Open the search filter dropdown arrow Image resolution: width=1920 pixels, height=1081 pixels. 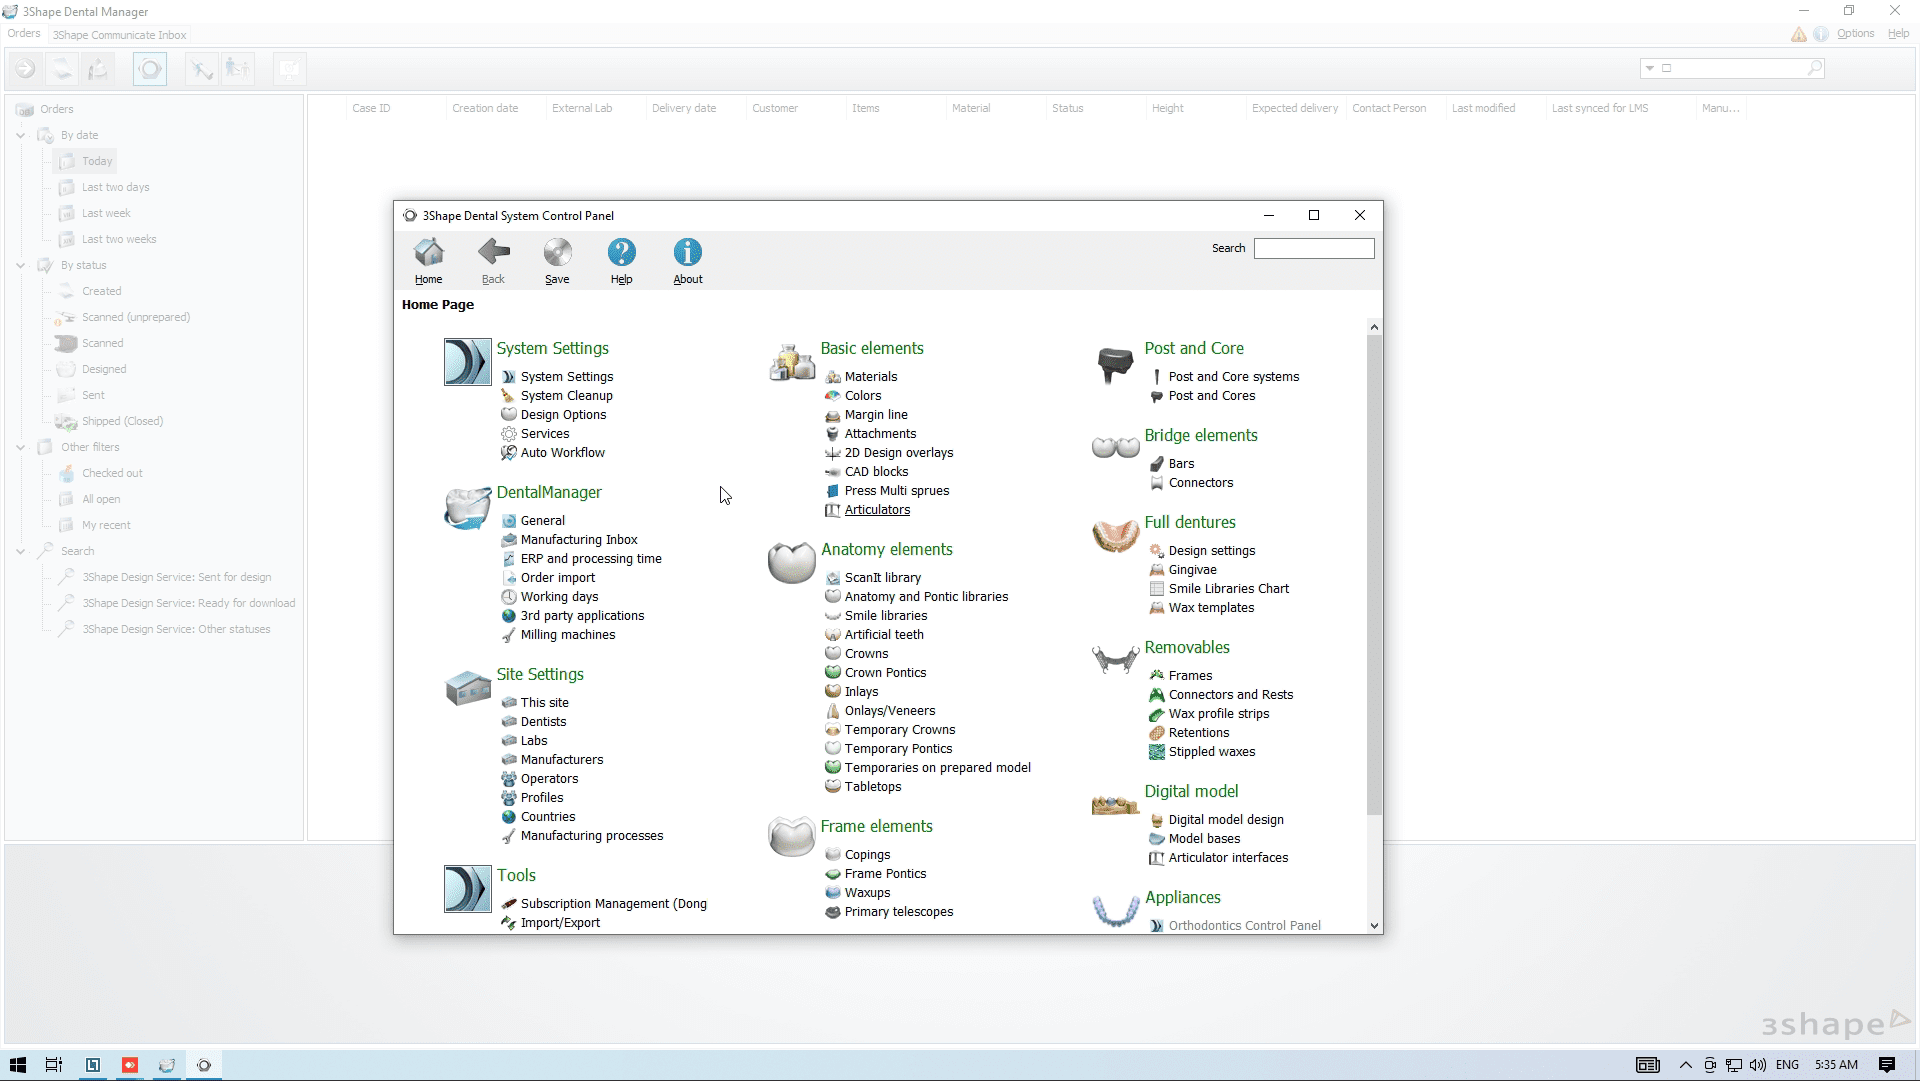click(1649, 68)
